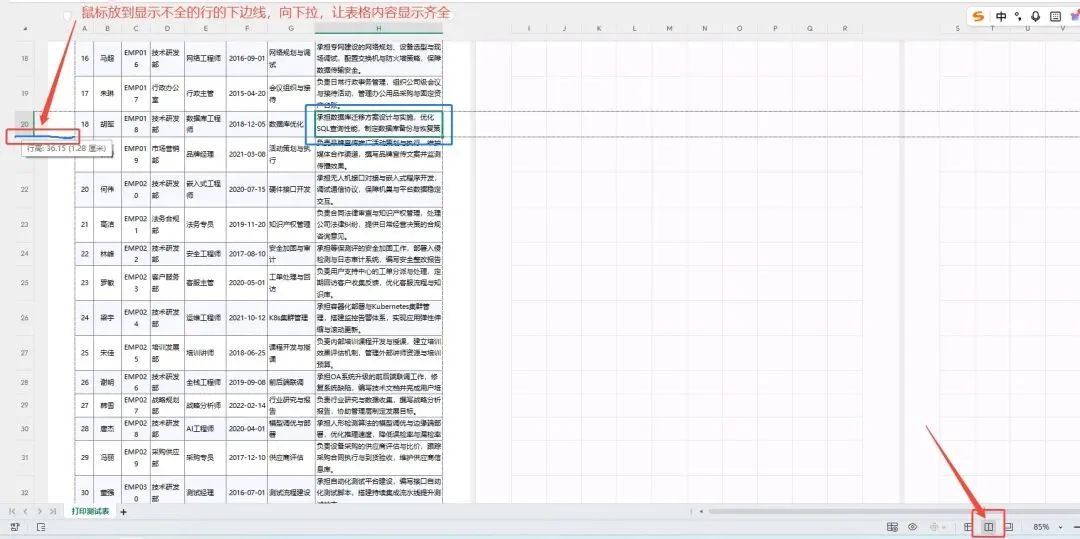Select column I header
Image resolution: width=1080 pixels, height=539 pixels.
(528, 28)
